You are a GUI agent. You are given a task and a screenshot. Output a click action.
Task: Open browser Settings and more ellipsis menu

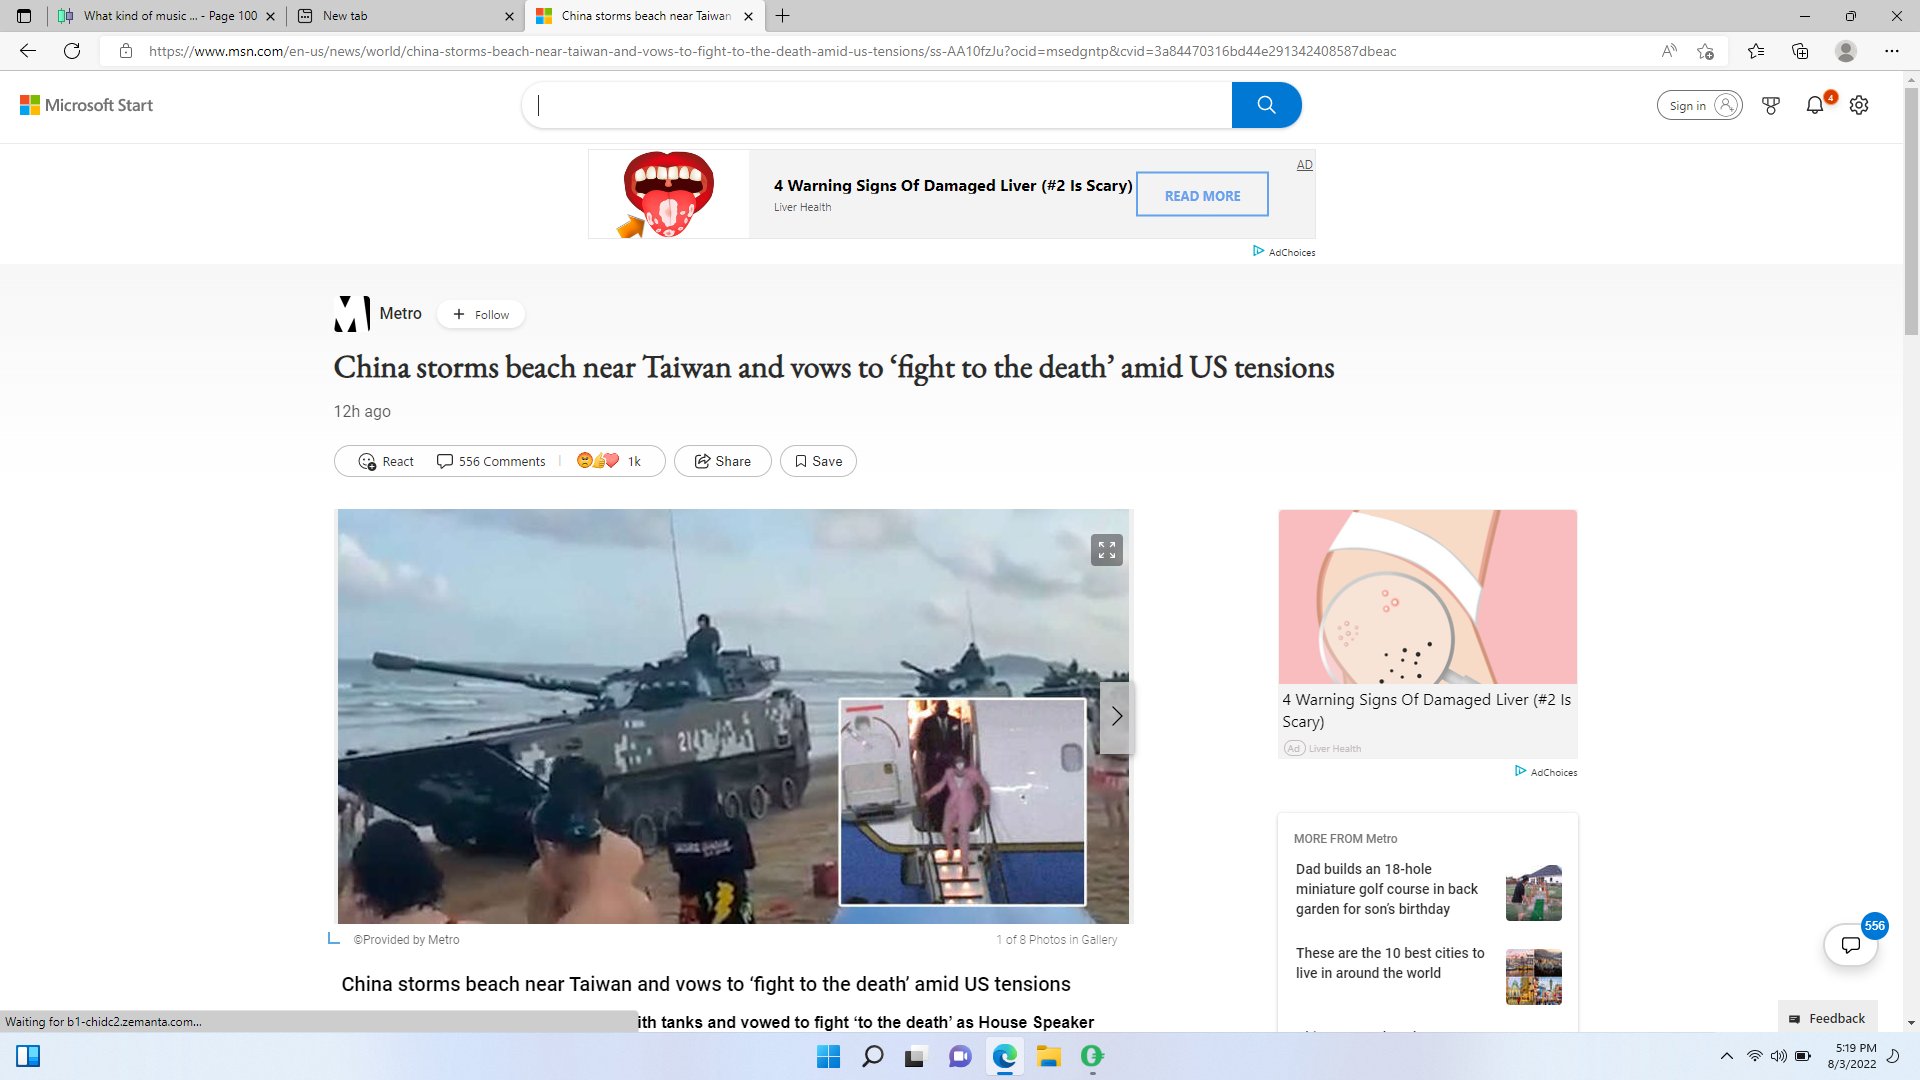click(x=1891, y=51)
